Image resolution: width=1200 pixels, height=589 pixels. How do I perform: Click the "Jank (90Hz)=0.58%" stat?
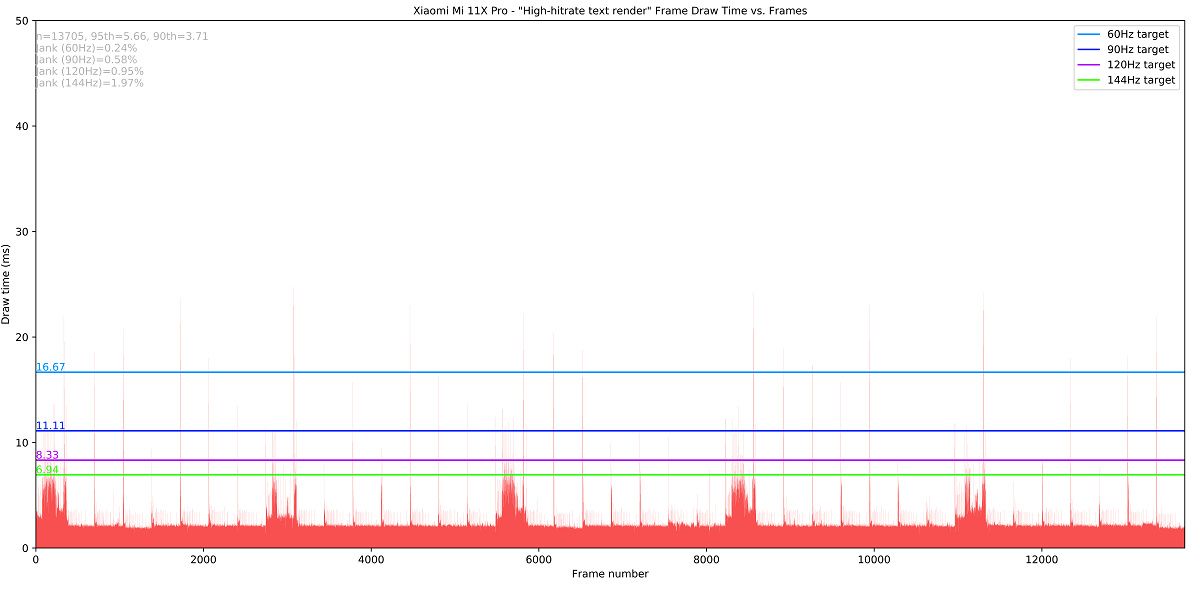86,60
